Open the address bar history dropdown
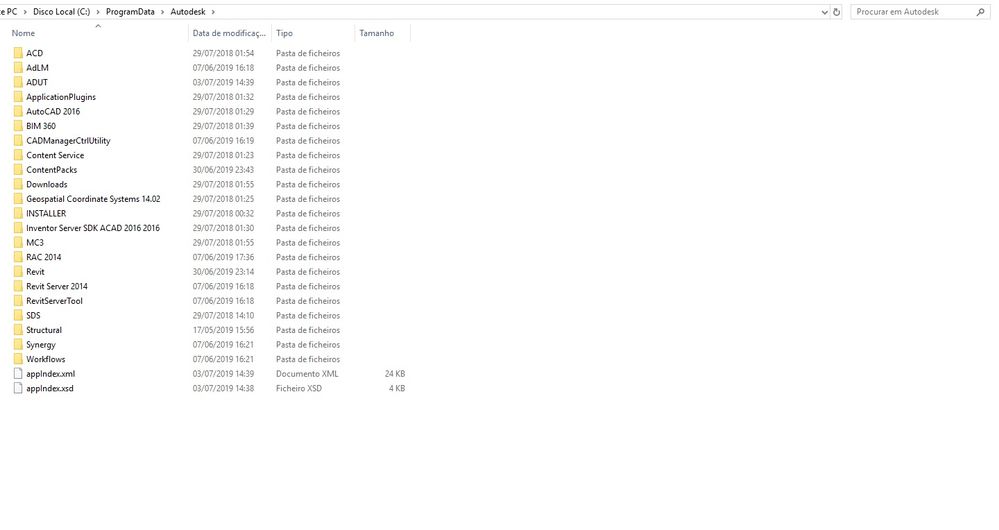Image resolution: width=999 pixels, height=530 pixels. [x=824, y=11]
